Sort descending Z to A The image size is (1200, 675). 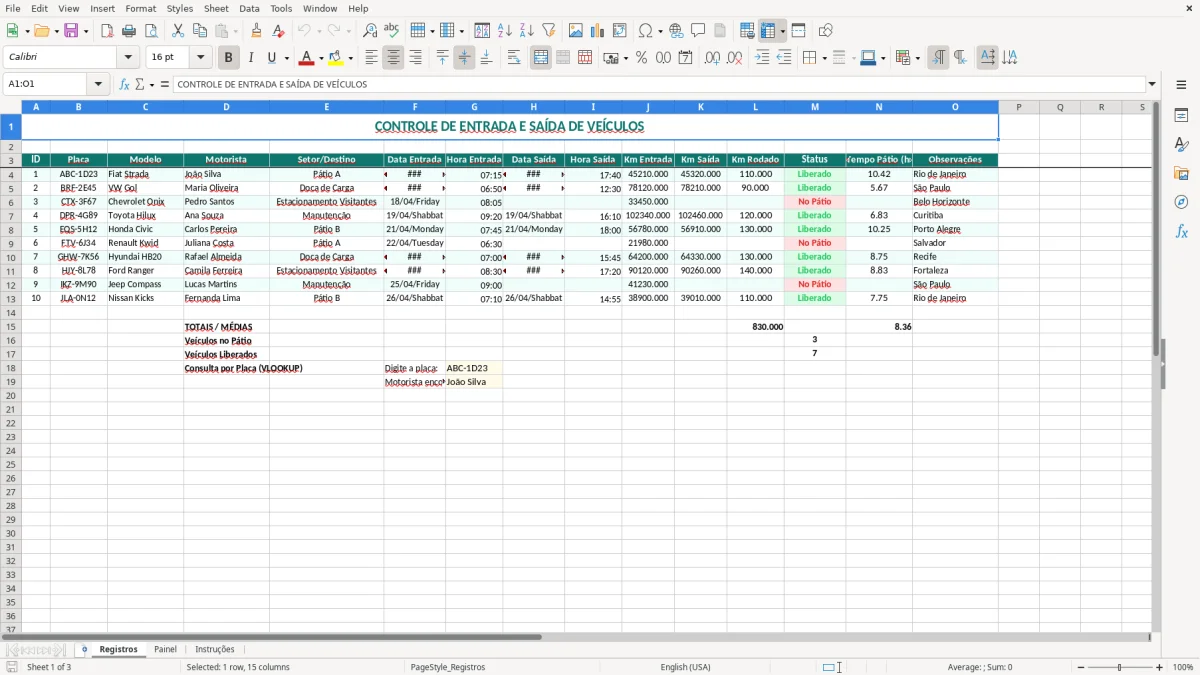pyautogui.click(x=526, y=31)
